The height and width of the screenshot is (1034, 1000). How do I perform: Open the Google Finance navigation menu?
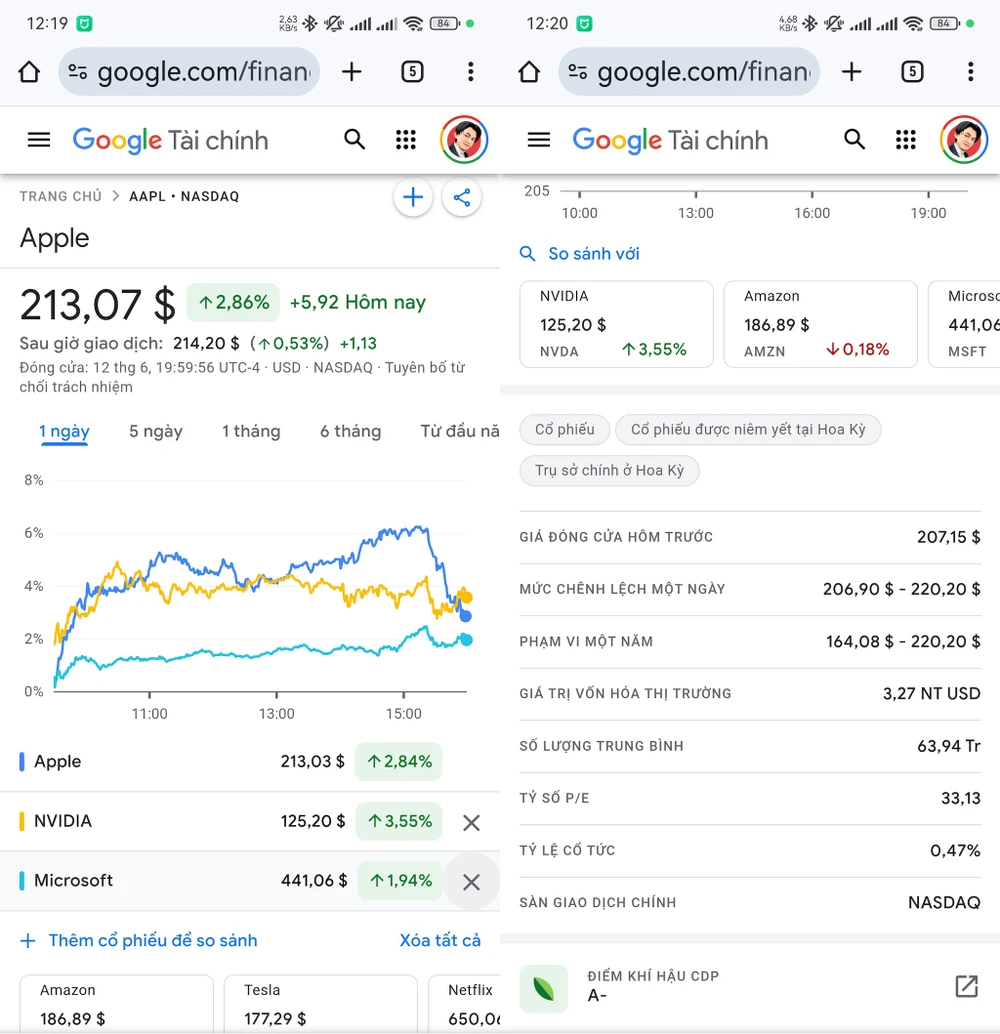(38, 139)
